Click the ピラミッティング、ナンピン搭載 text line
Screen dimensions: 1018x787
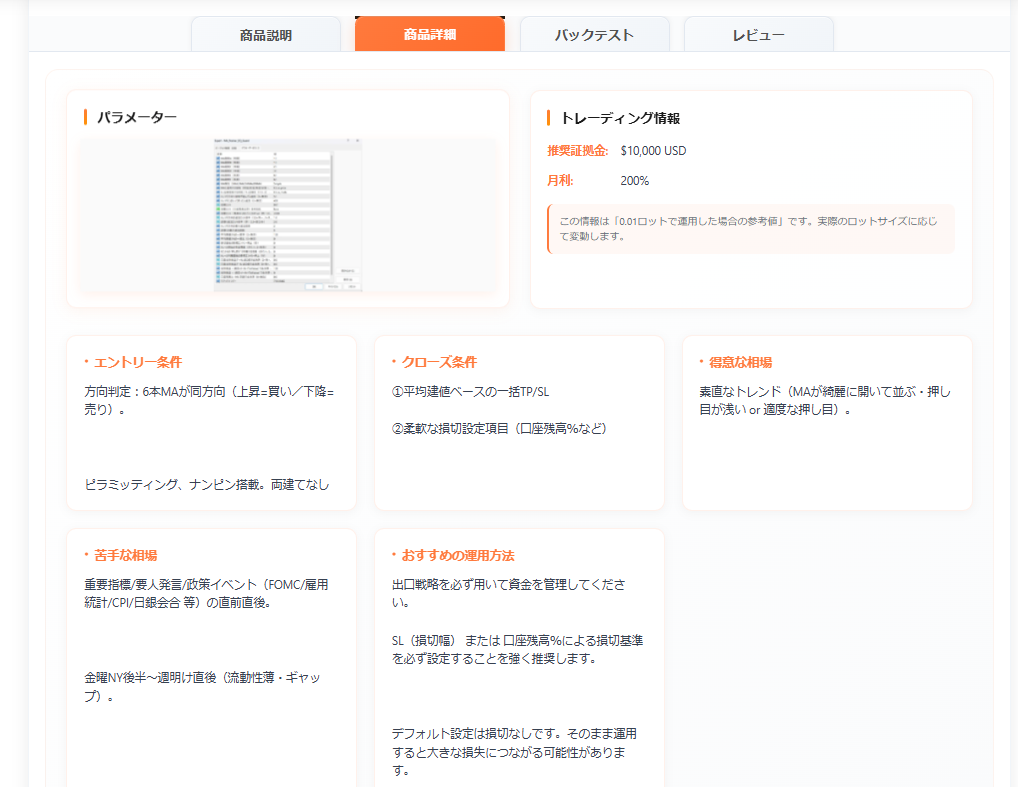(207, 484)
